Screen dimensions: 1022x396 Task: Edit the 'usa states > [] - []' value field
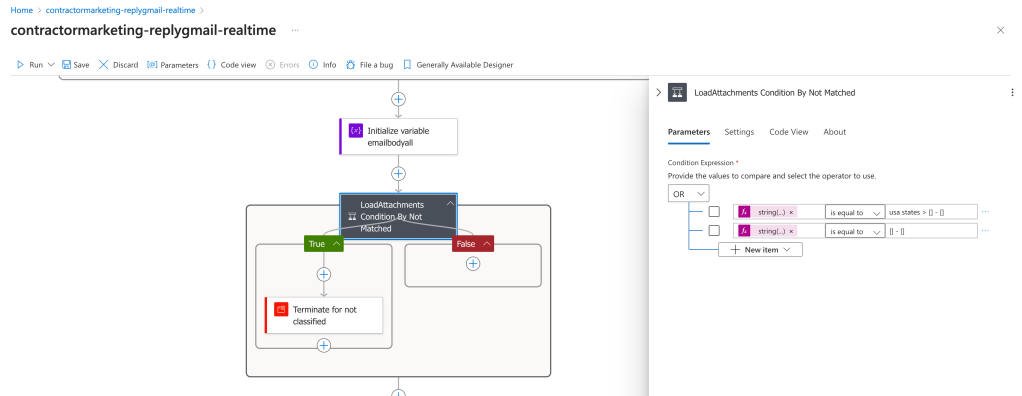click(932, 212)
